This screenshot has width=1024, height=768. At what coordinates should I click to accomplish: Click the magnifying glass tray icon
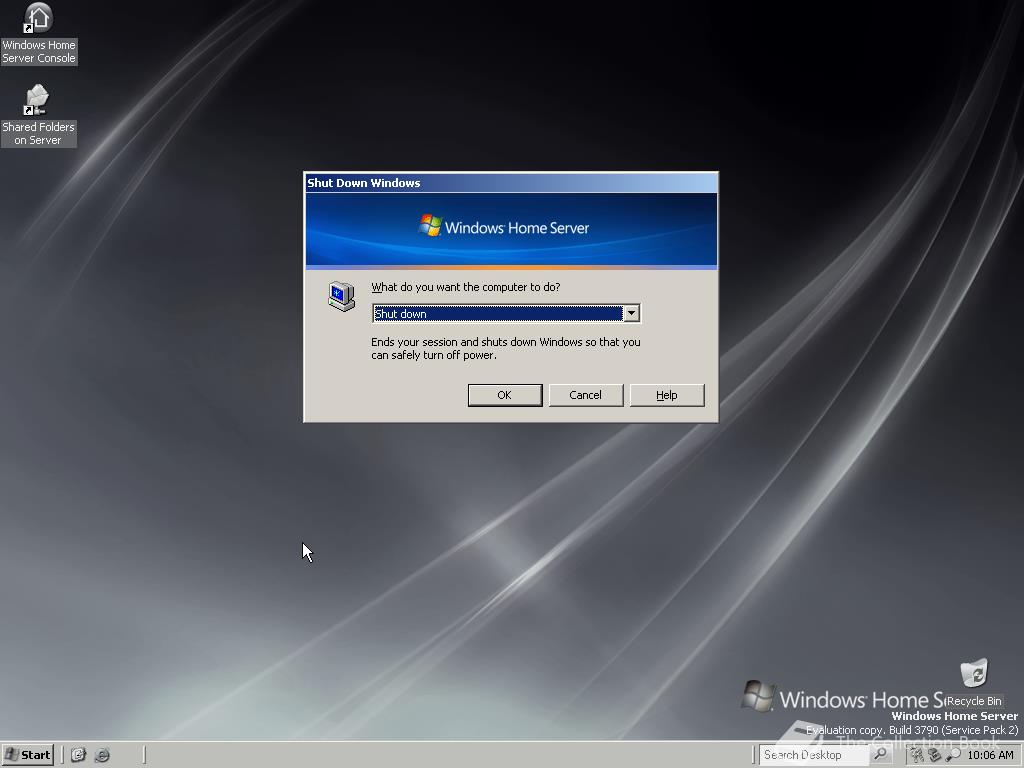[953, 755]
